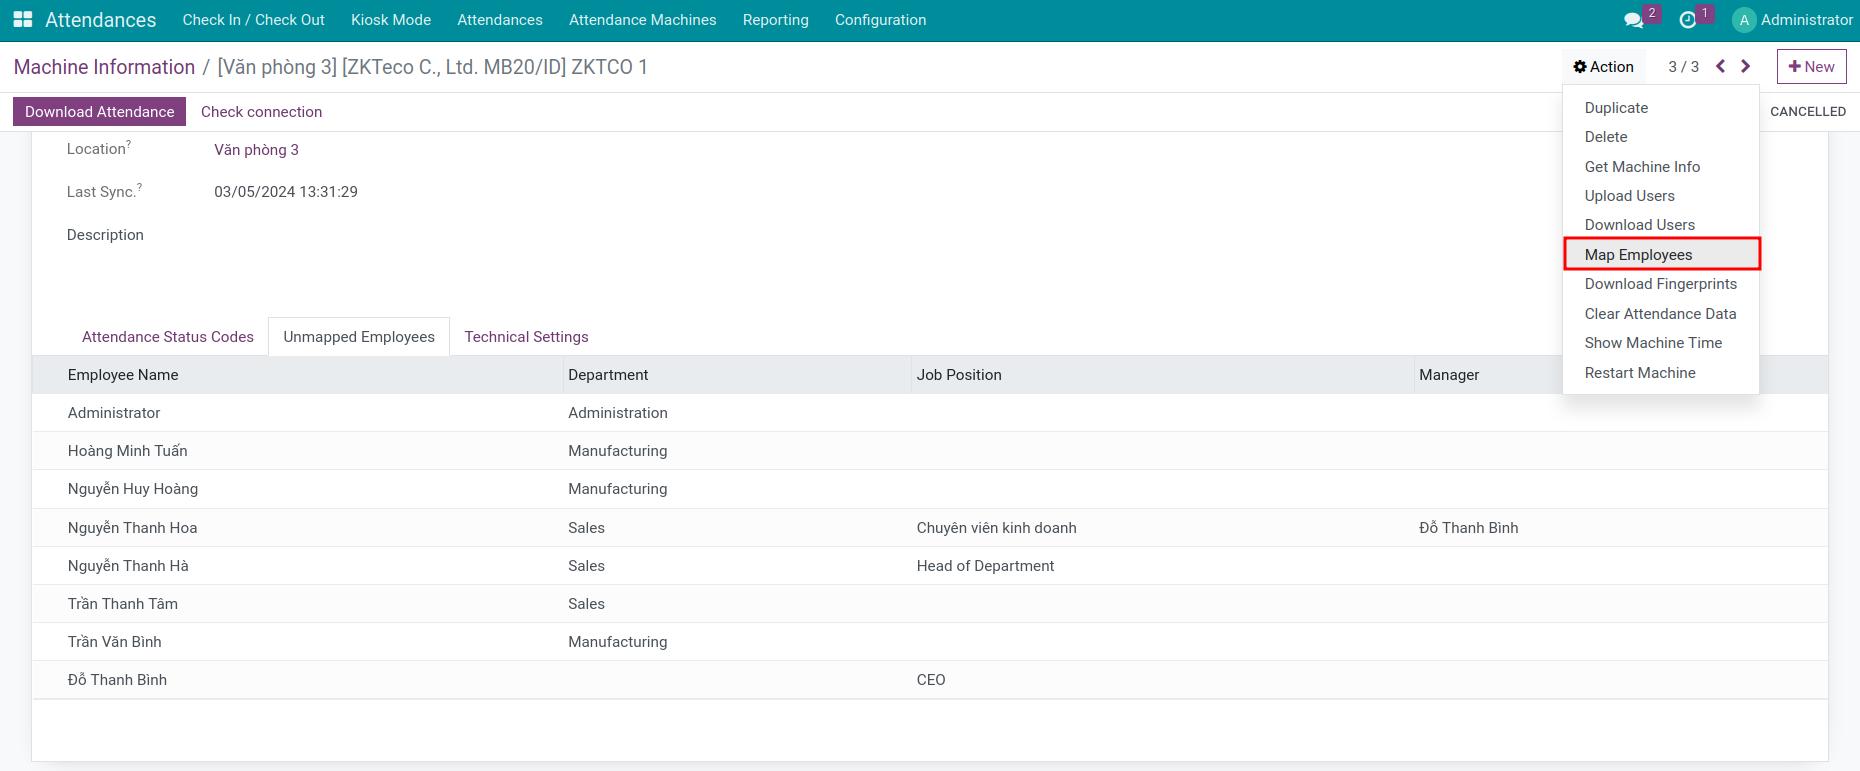This screenshot has width=1860, height=771.
Task: Toggle the Action gear dropdown
Action: click(x=1603, y=67)
